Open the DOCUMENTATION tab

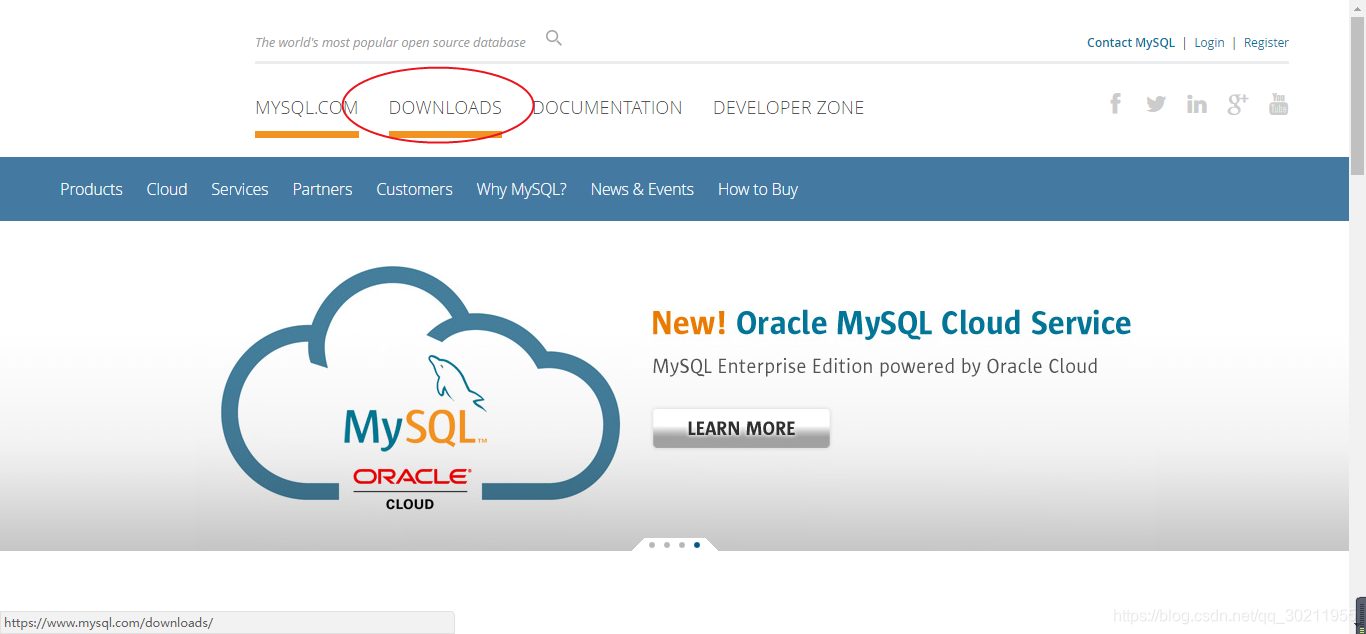coord(607,108)
